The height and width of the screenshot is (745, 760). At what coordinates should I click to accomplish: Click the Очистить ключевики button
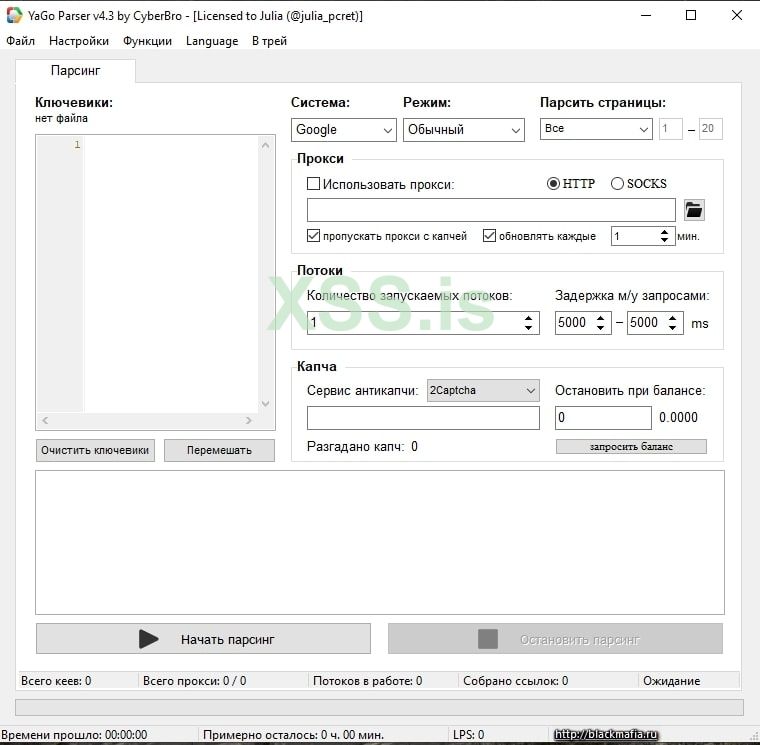(95, 450)
